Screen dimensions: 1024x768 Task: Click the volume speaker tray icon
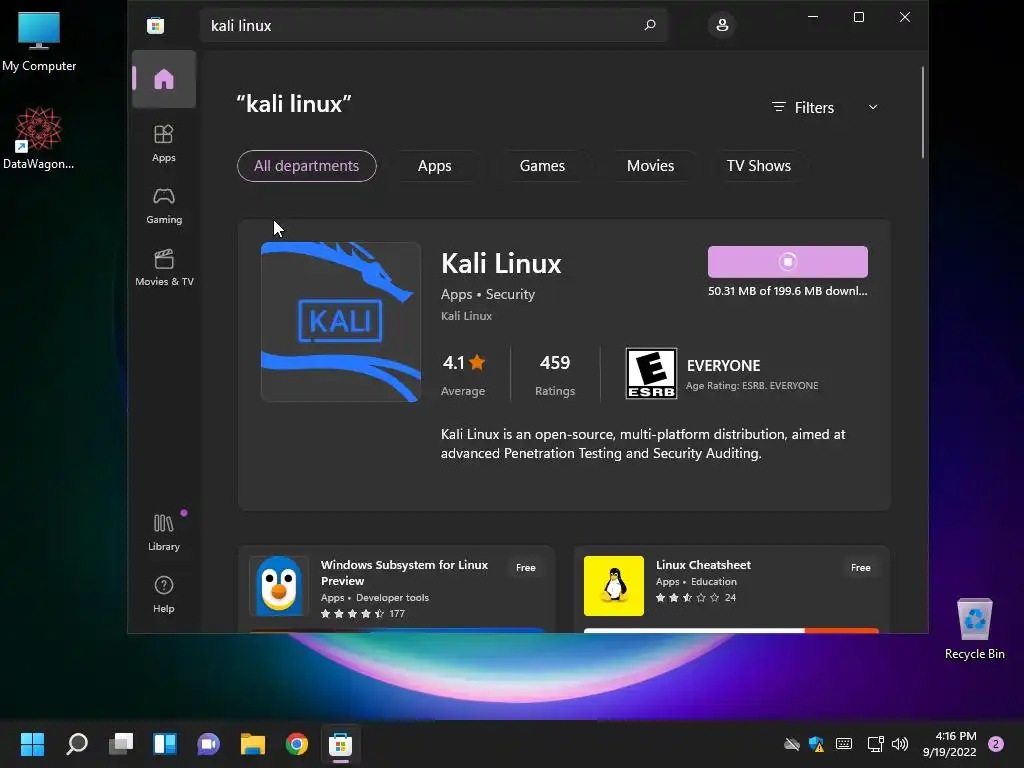coord(900,744)
